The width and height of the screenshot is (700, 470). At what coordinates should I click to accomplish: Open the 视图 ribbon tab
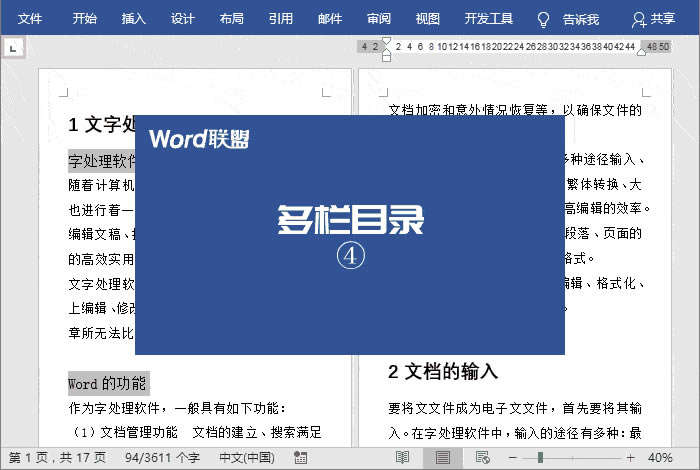tap(428, 18)
